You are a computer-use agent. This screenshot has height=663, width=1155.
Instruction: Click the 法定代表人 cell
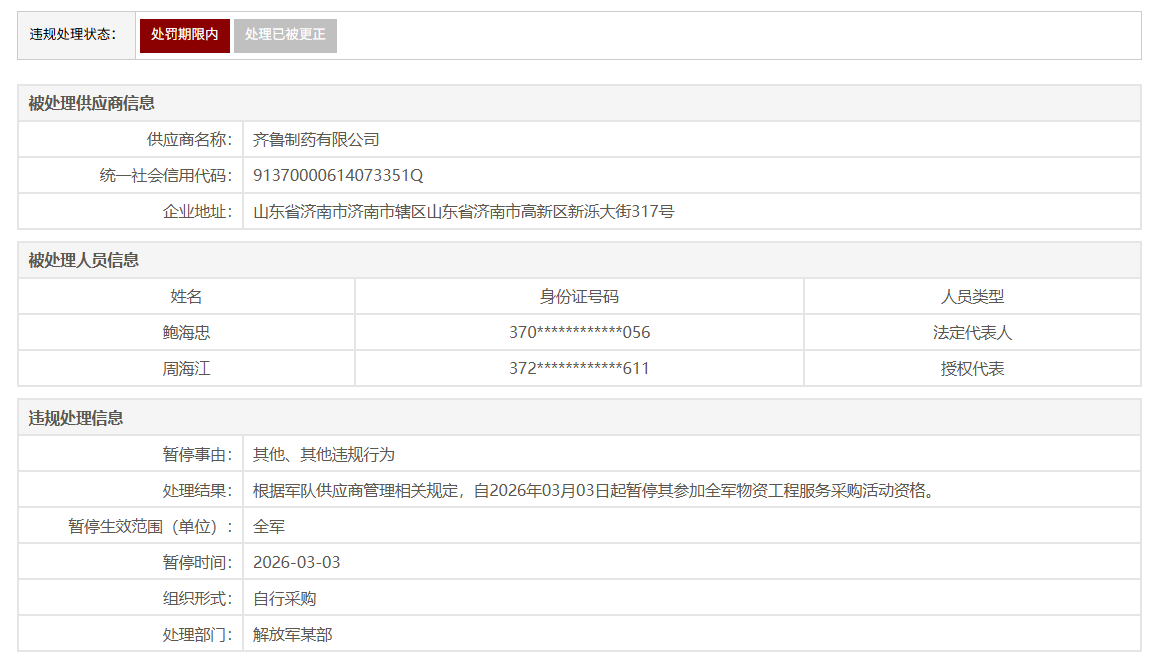pyautogui.click(x=972, y=332)
